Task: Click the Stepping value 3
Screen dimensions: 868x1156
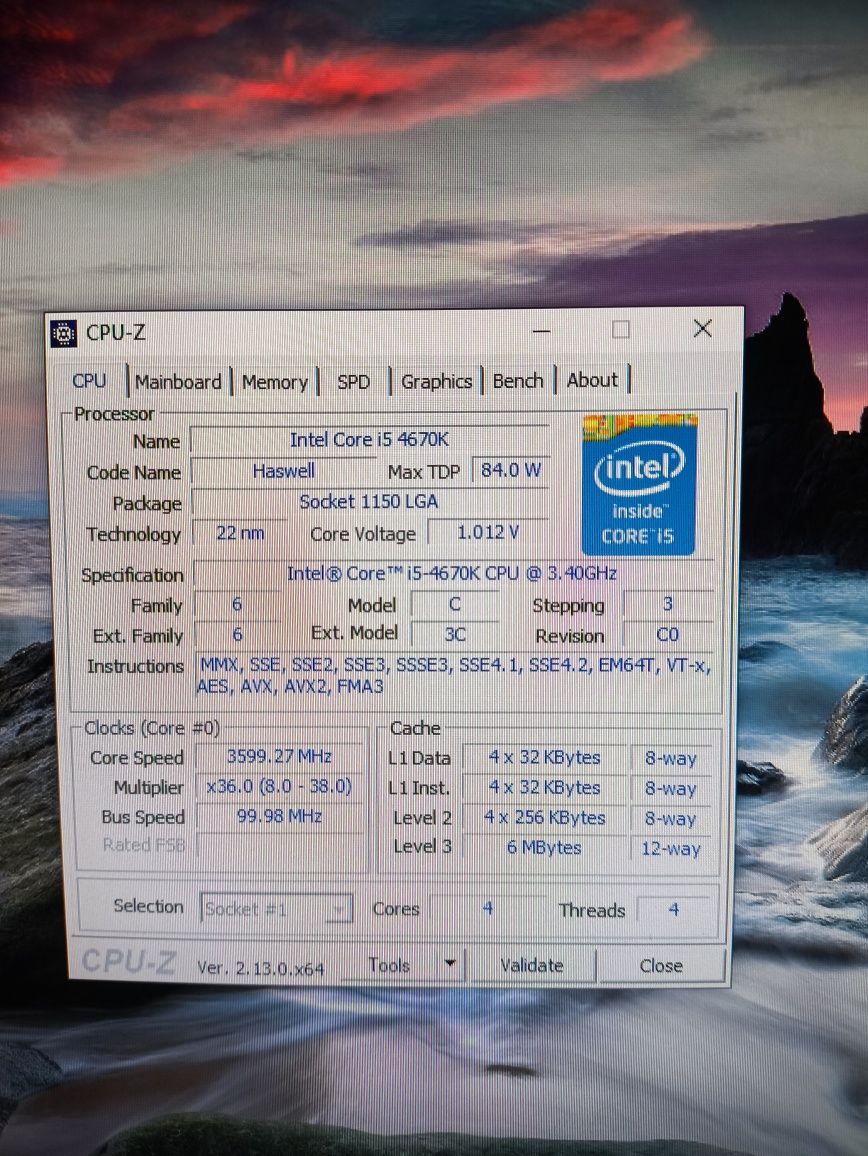Action: point(667,605)
